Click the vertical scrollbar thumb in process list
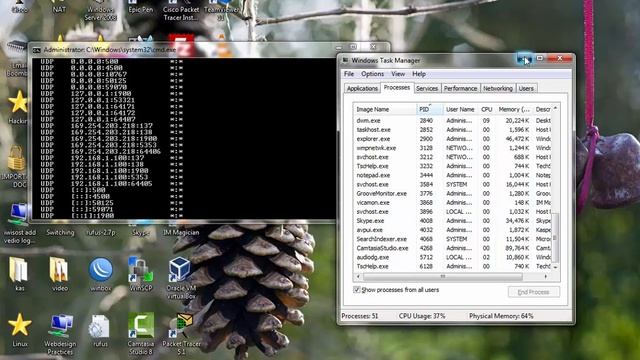The image size is (640, 360). tap(555, 237)
